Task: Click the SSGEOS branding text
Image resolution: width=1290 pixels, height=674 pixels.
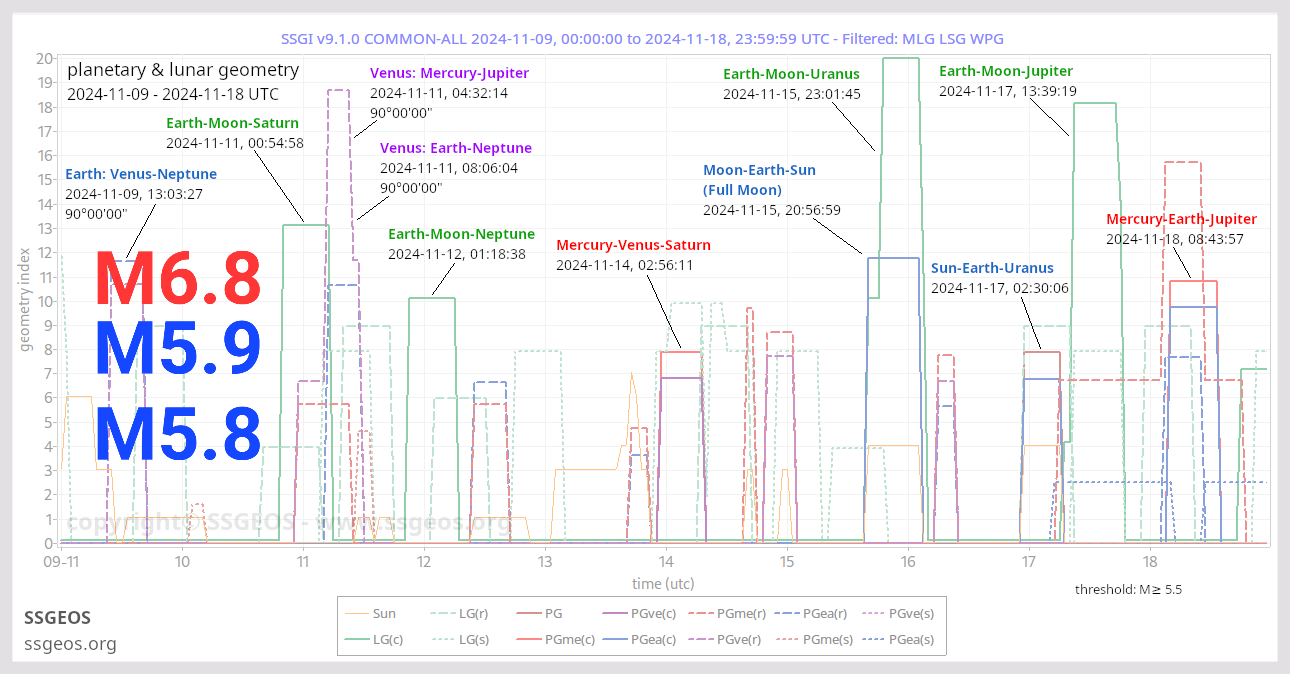Action: tap(57, 618)
